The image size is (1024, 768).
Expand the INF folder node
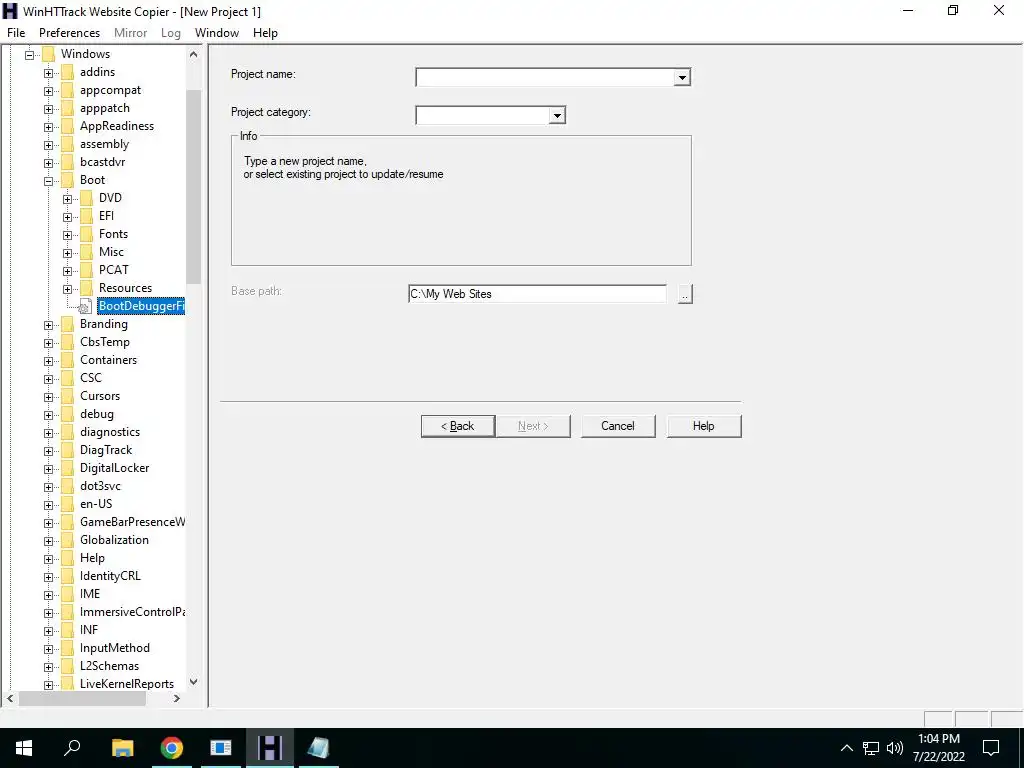point(48,631)
